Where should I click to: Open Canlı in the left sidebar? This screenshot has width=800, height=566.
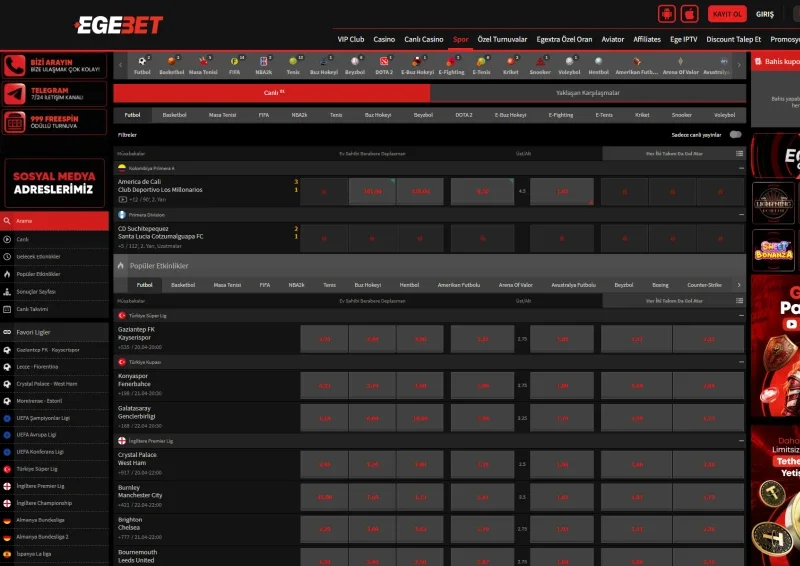(54, 239)
